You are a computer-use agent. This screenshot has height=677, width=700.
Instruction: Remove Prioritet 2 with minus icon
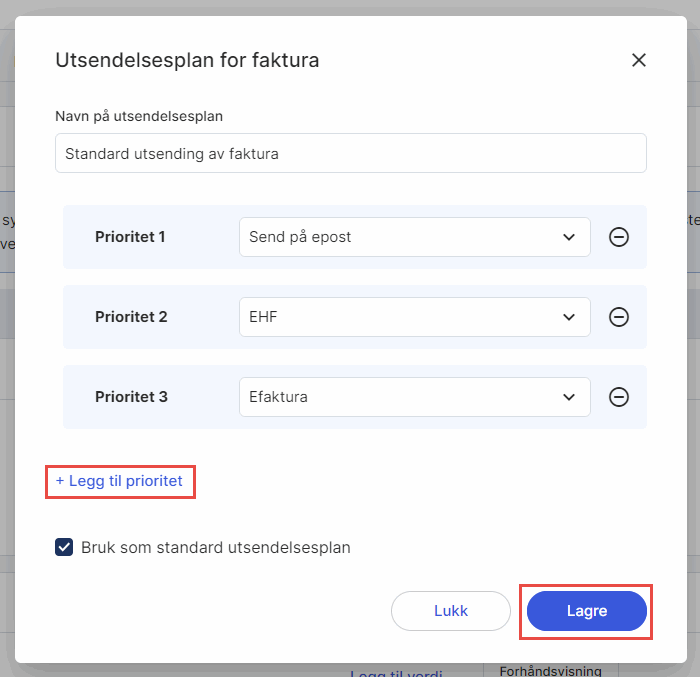tap(619, 317)
